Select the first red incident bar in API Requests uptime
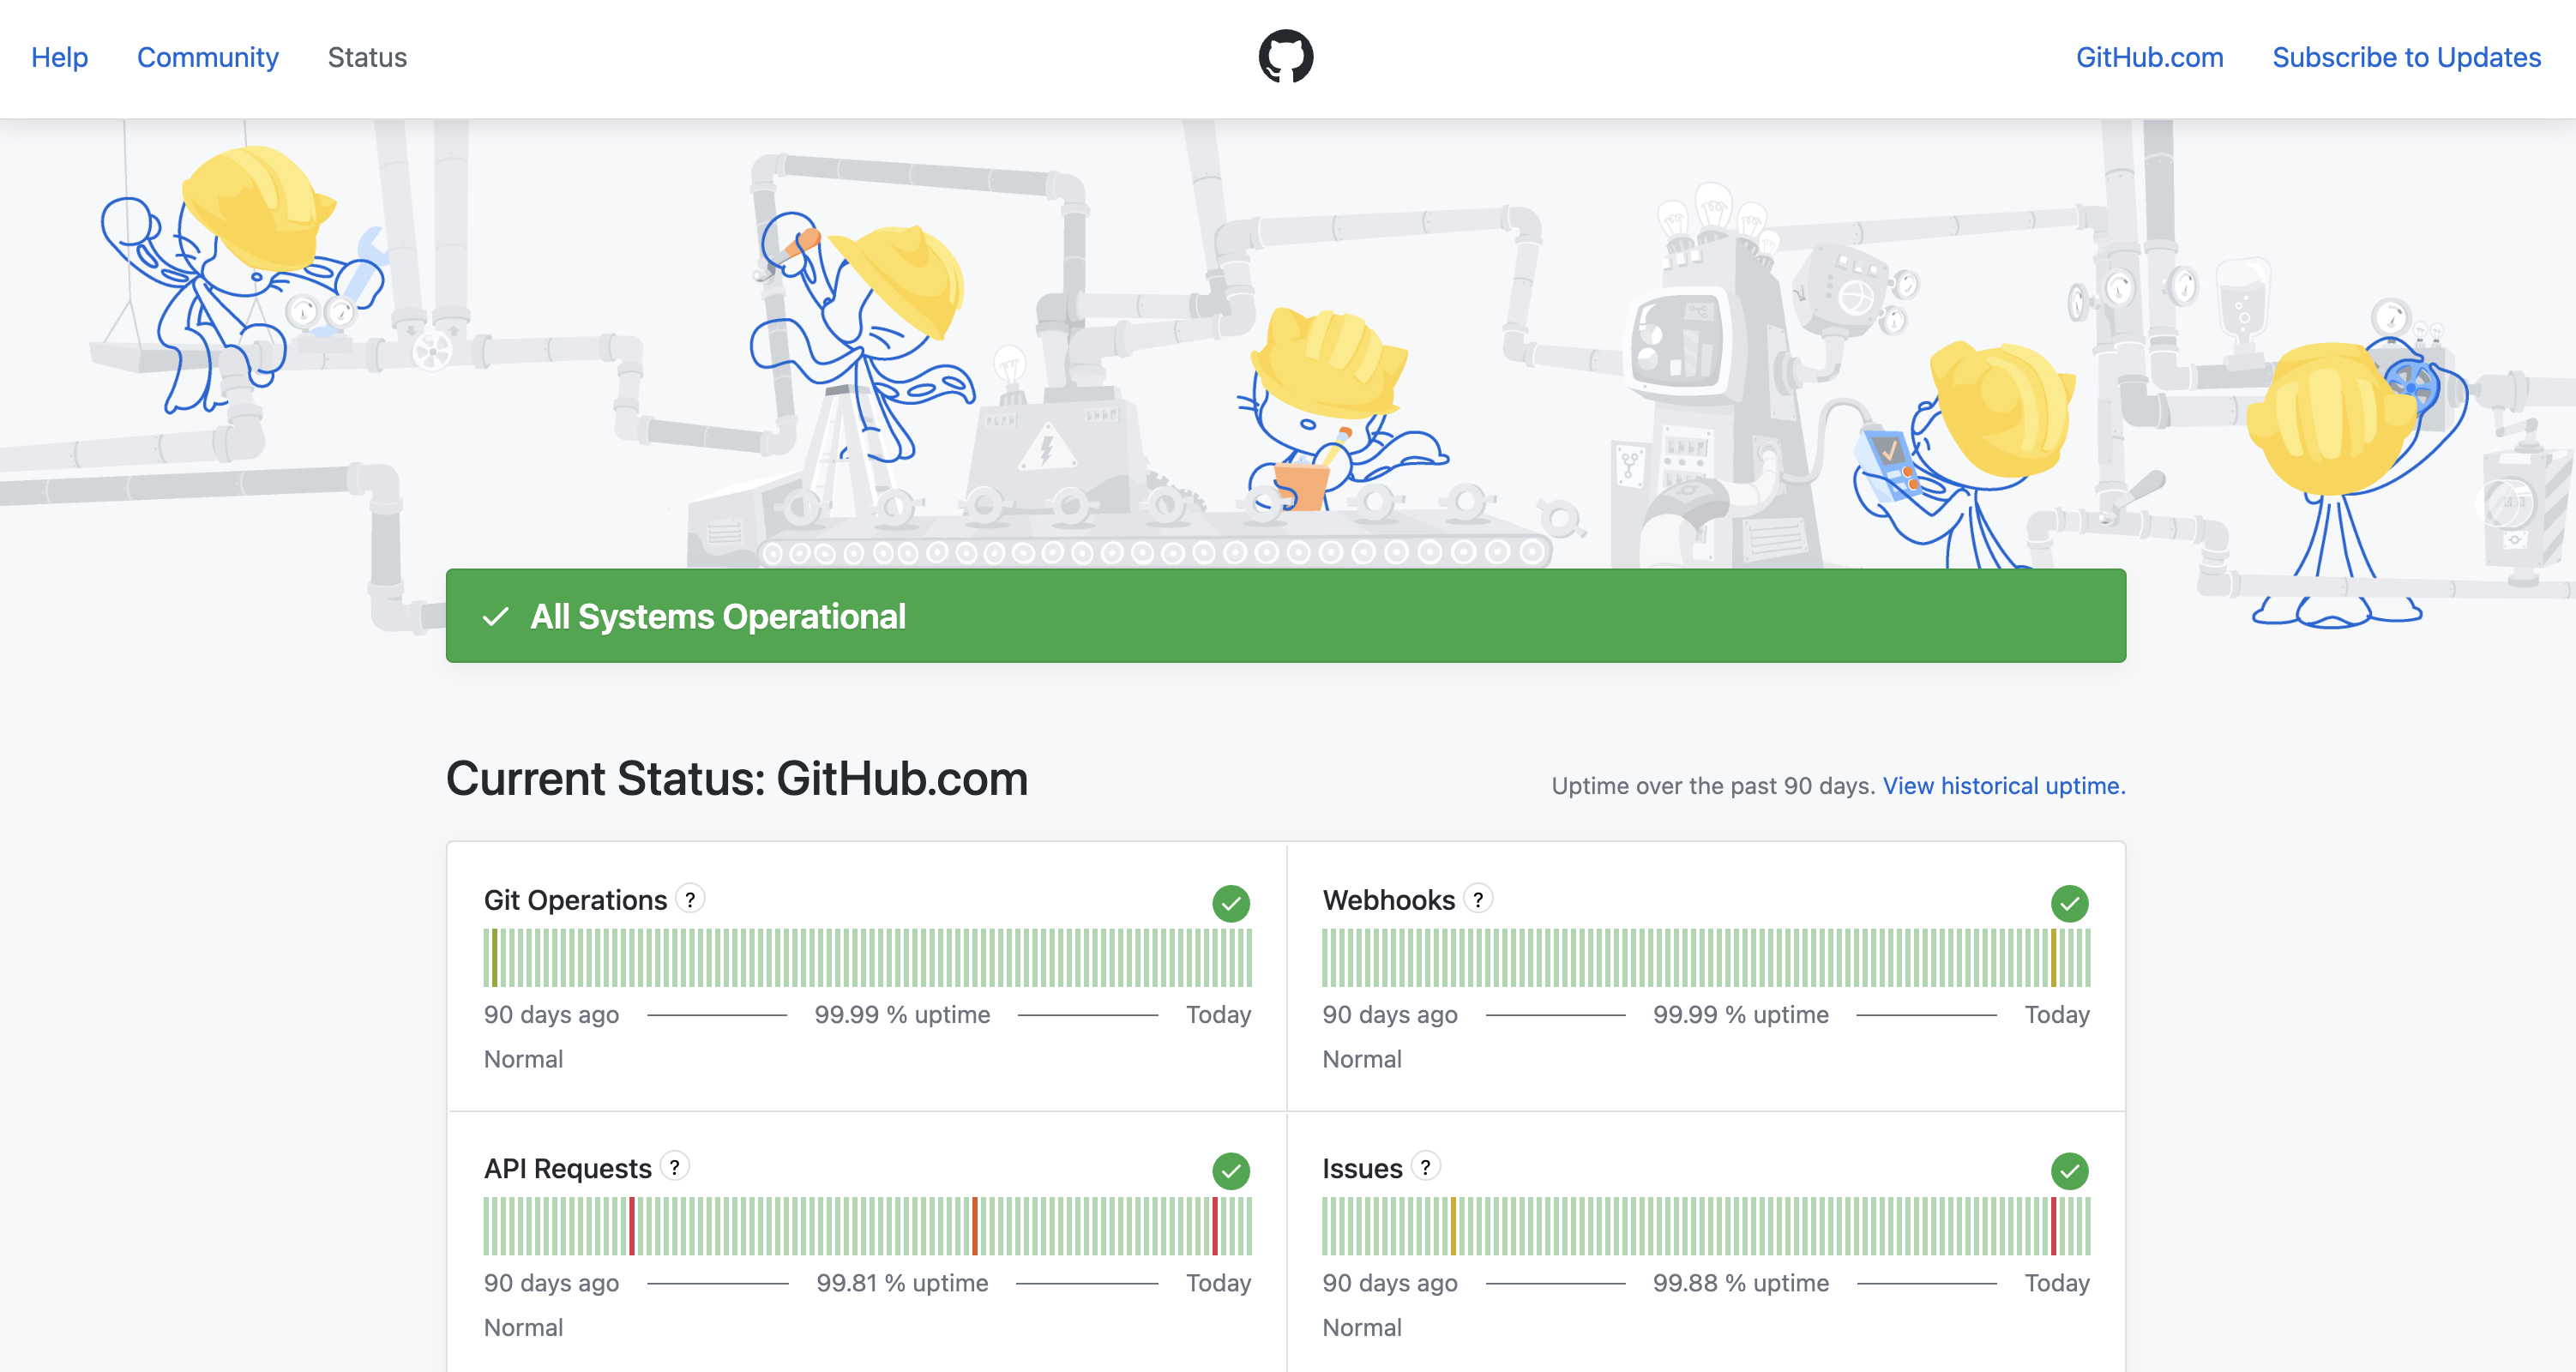 click(x=632, y=1226)
